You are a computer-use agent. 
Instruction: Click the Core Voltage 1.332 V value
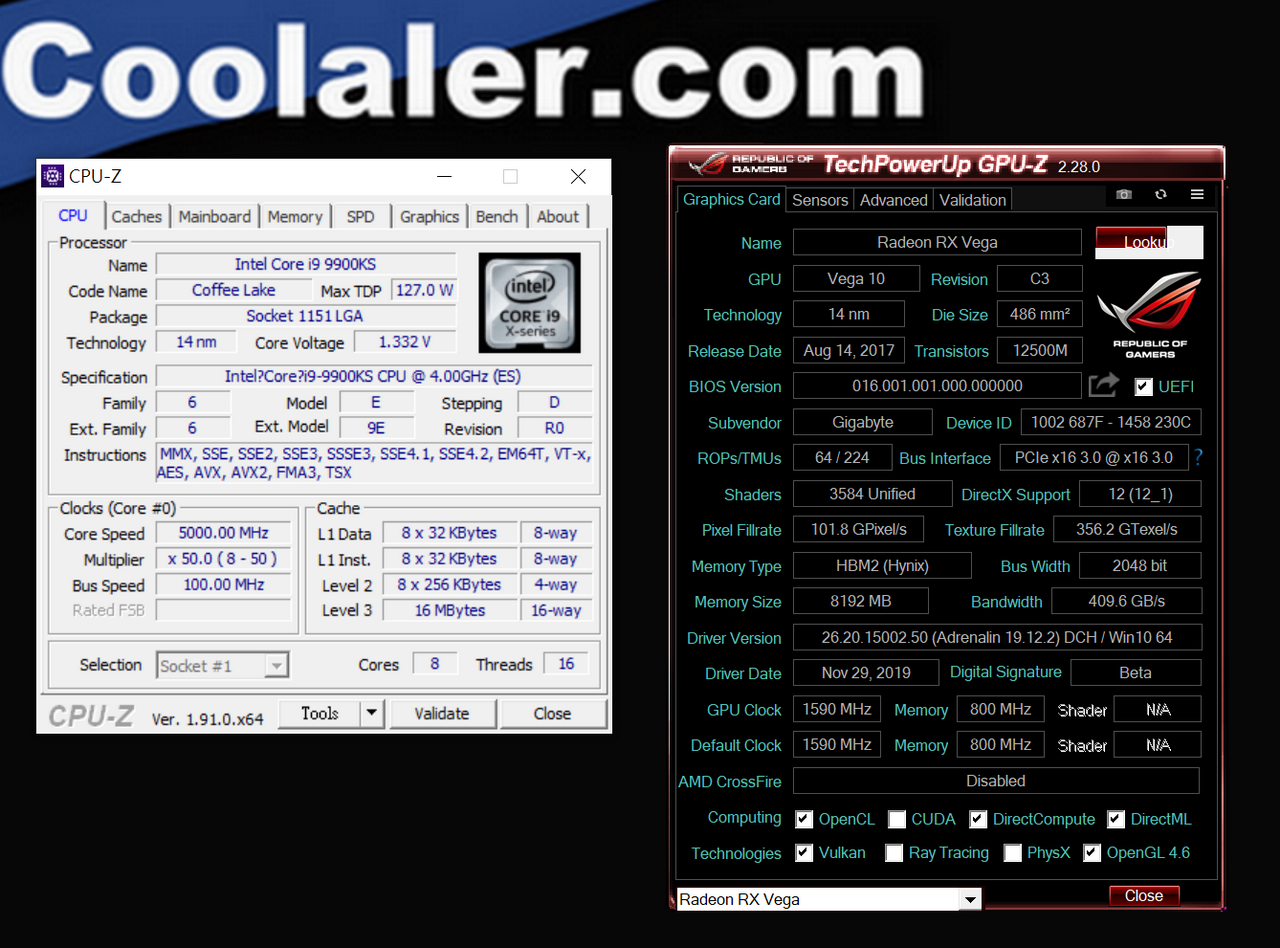click(404, 342)
